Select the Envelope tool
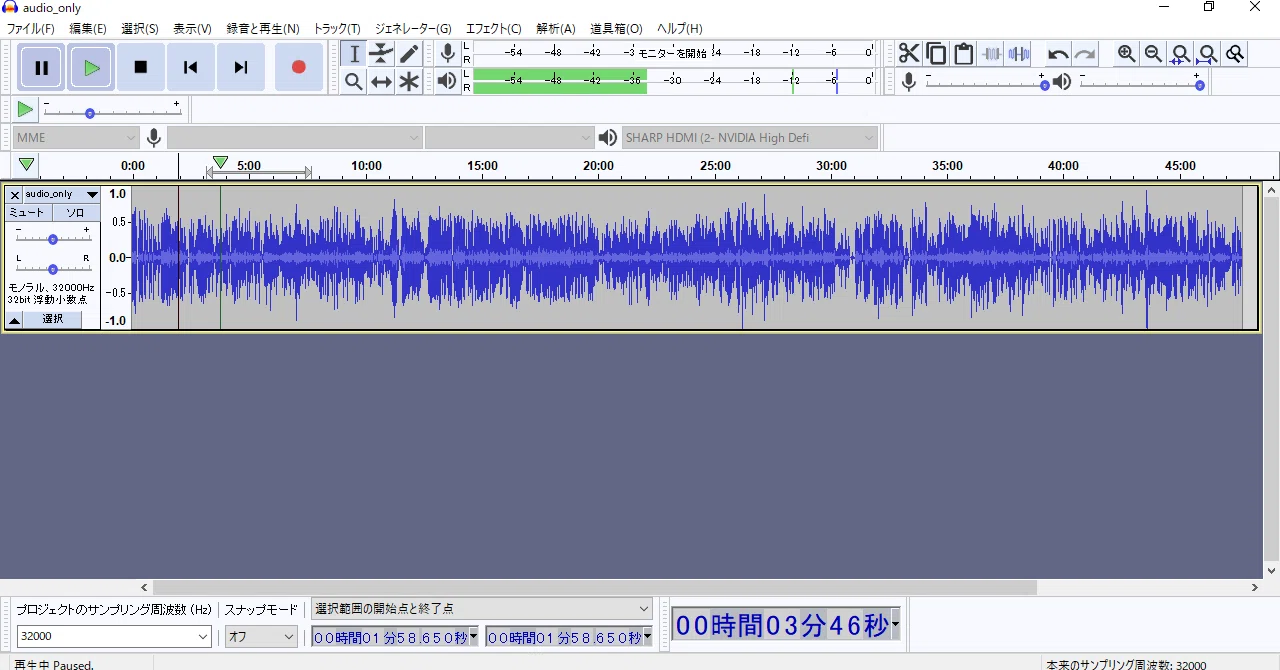This screenshot has height=670, width=1280. point(381,54)
